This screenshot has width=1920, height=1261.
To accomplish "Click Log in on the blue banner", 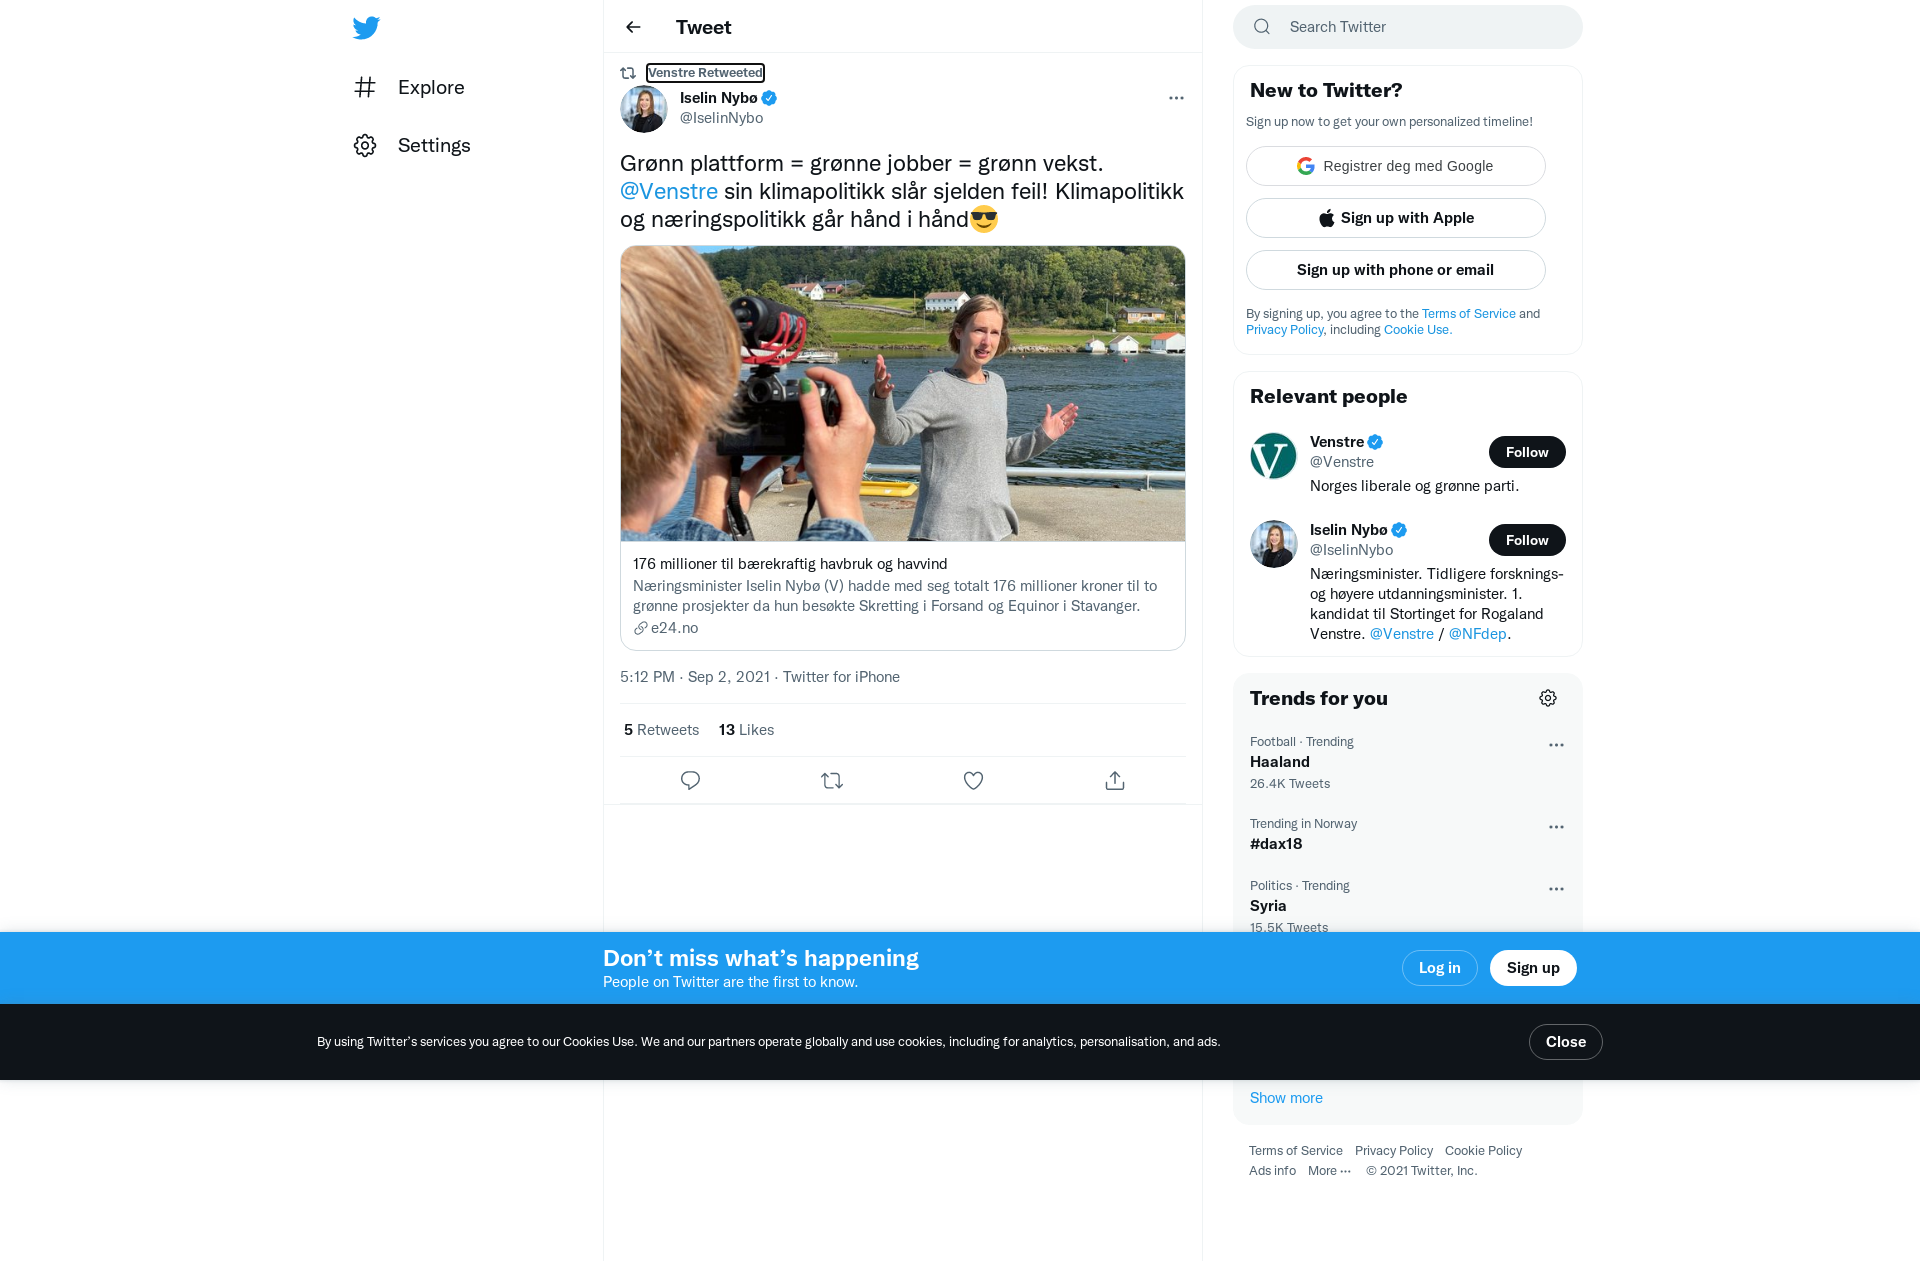I will (x=1439, y=968).
